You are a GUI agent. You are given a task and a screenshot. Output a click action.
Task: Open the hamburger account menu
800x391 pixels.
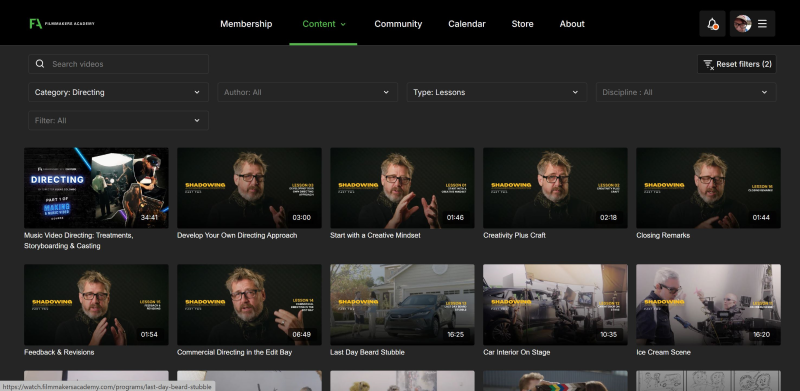[762, 23]
